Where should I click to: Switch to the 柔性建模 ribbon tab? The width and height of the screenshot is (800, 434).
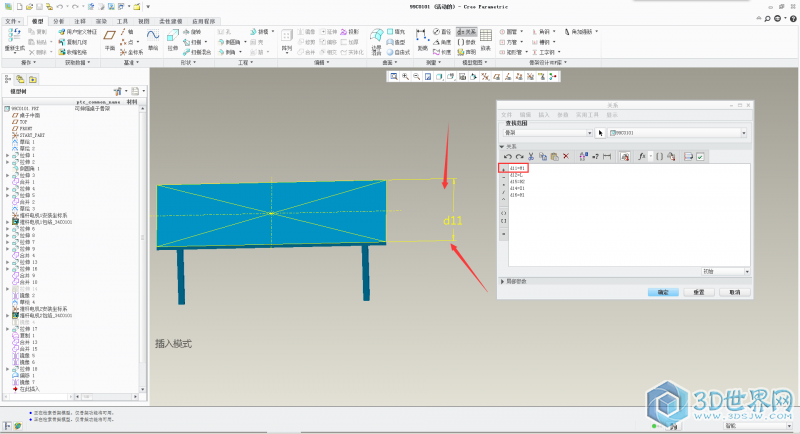pos(170,21)
